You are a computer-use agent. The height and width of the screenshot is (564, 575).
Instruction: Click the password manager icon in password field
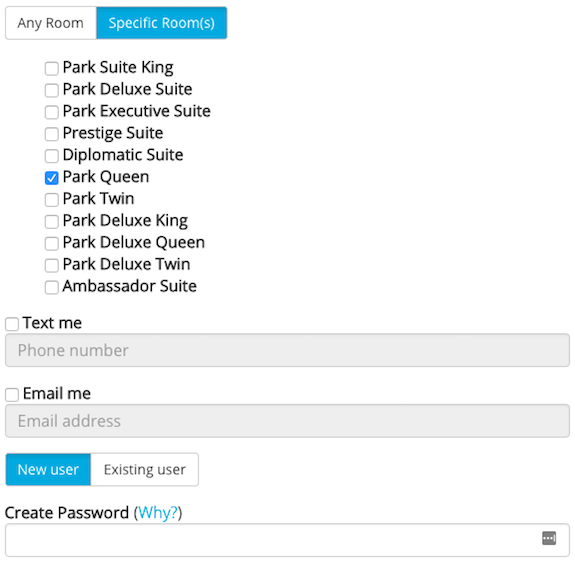point(549,538)
